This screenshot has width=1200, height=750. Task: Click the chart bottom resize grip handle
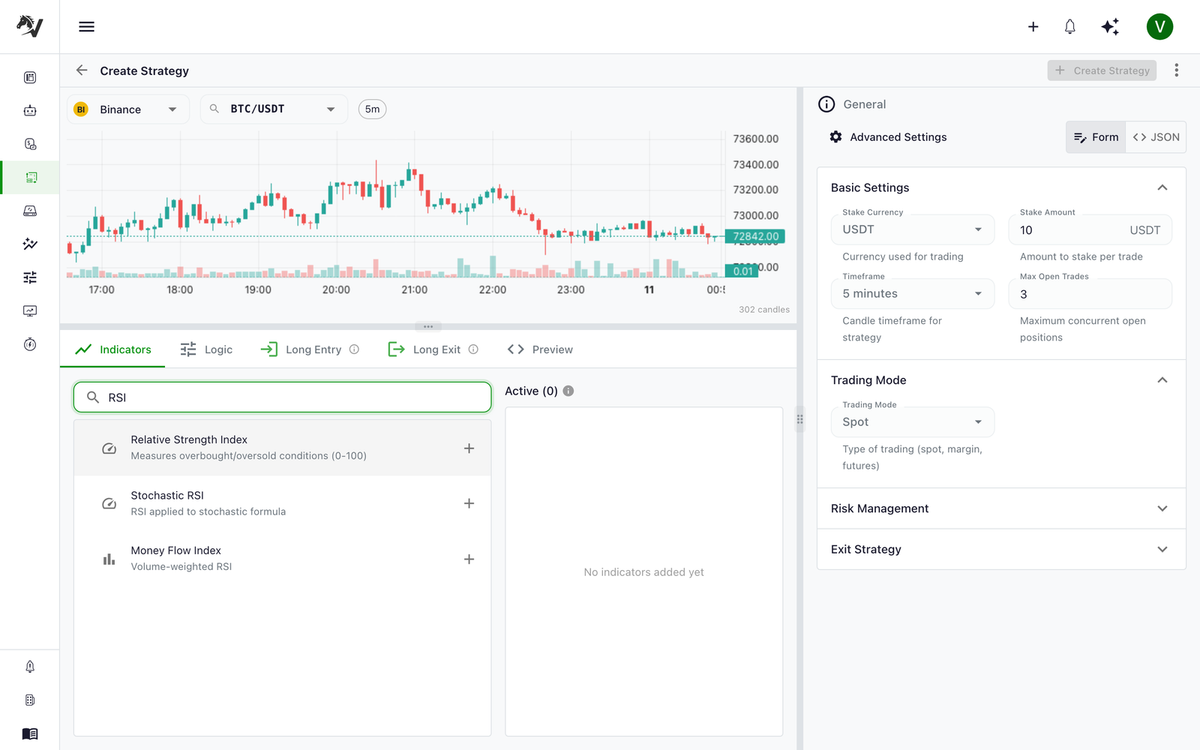(428, 327)
